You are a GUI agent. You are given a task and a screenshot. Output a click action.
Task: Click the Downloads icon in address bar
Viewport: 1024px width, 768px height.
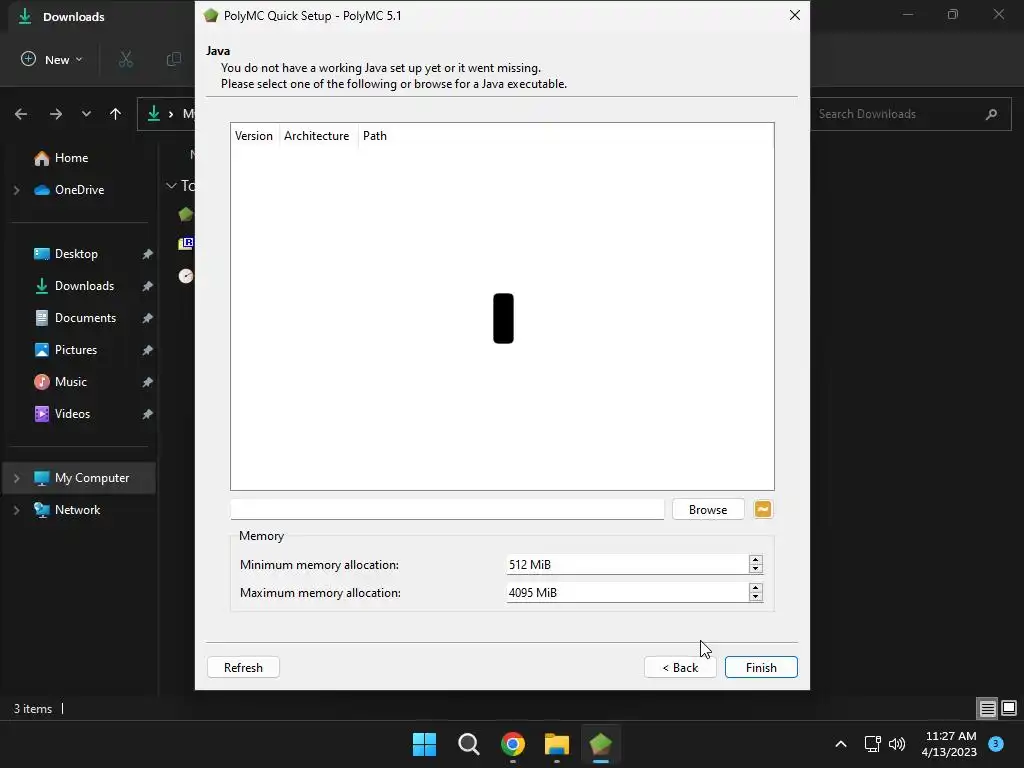click(x=153, y=114)
